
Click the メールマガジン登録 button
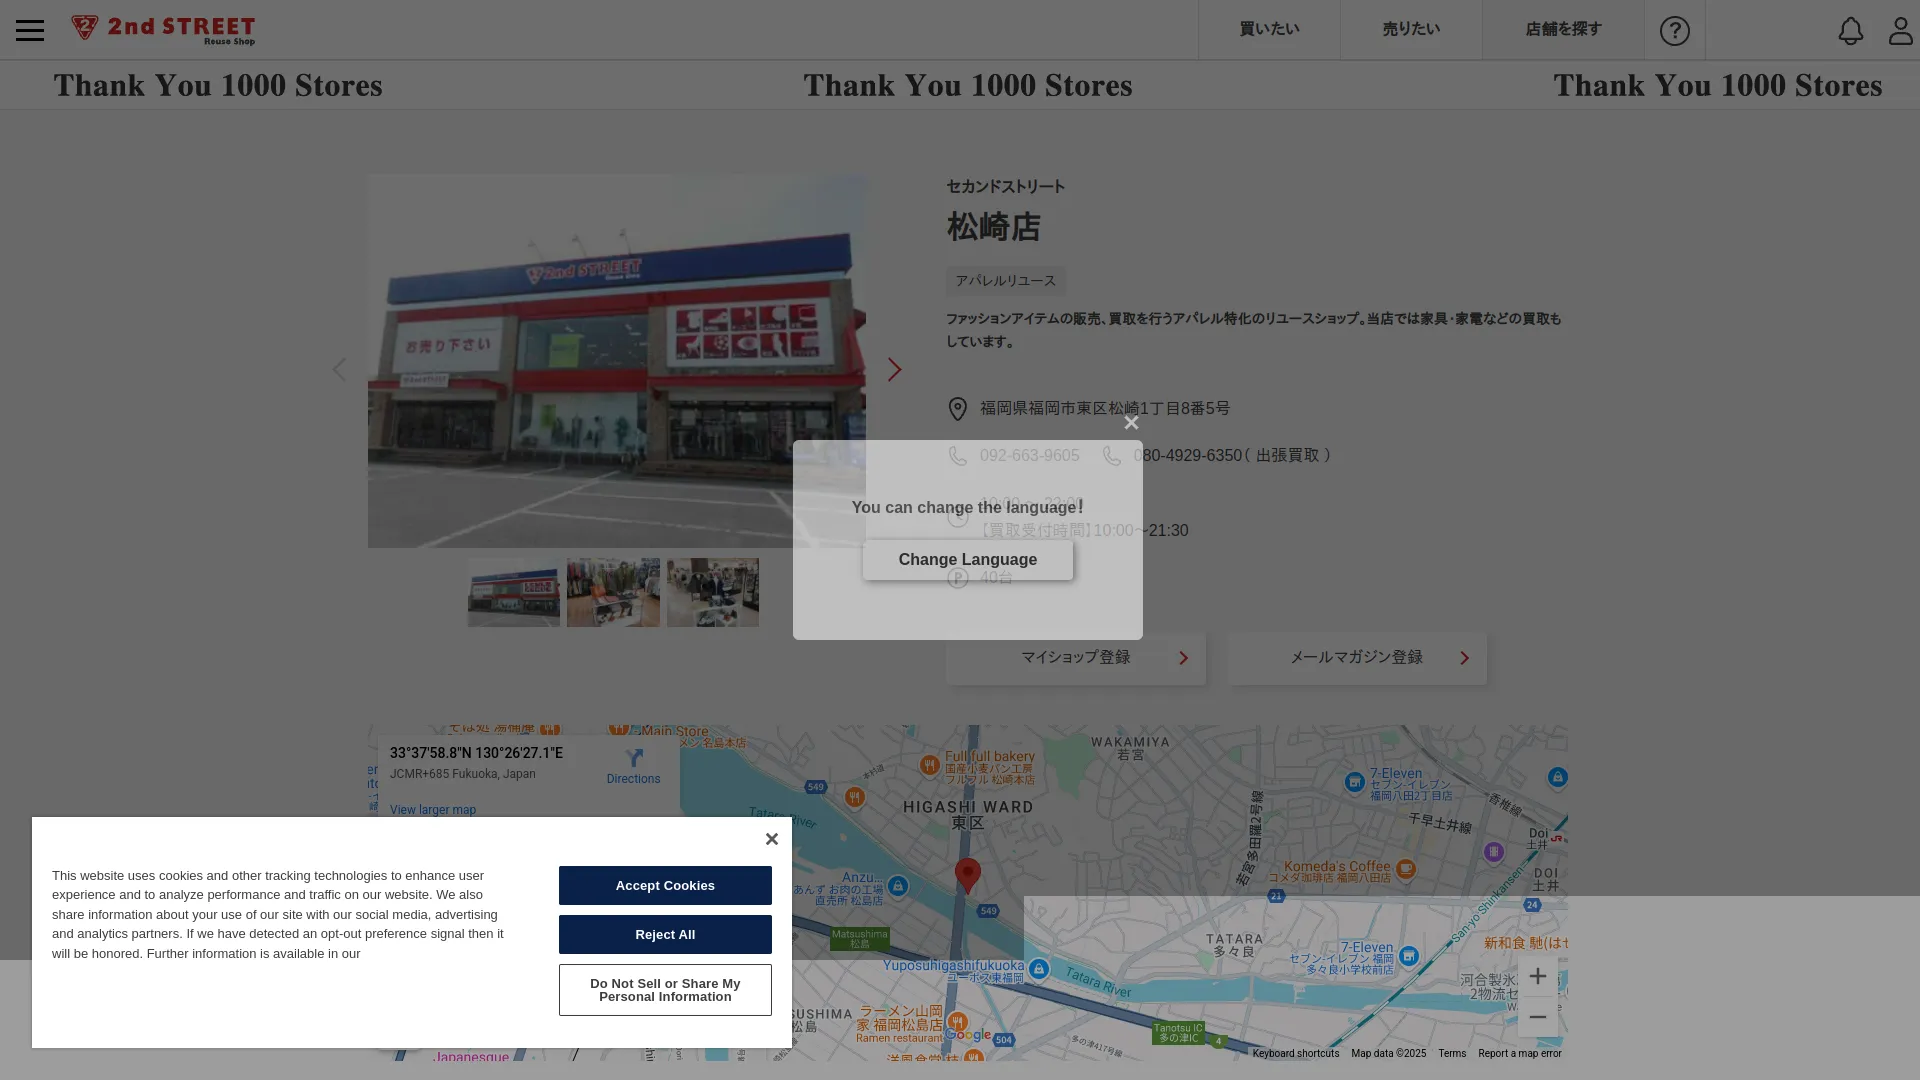pyautogui.click(x=1357, y=658)
